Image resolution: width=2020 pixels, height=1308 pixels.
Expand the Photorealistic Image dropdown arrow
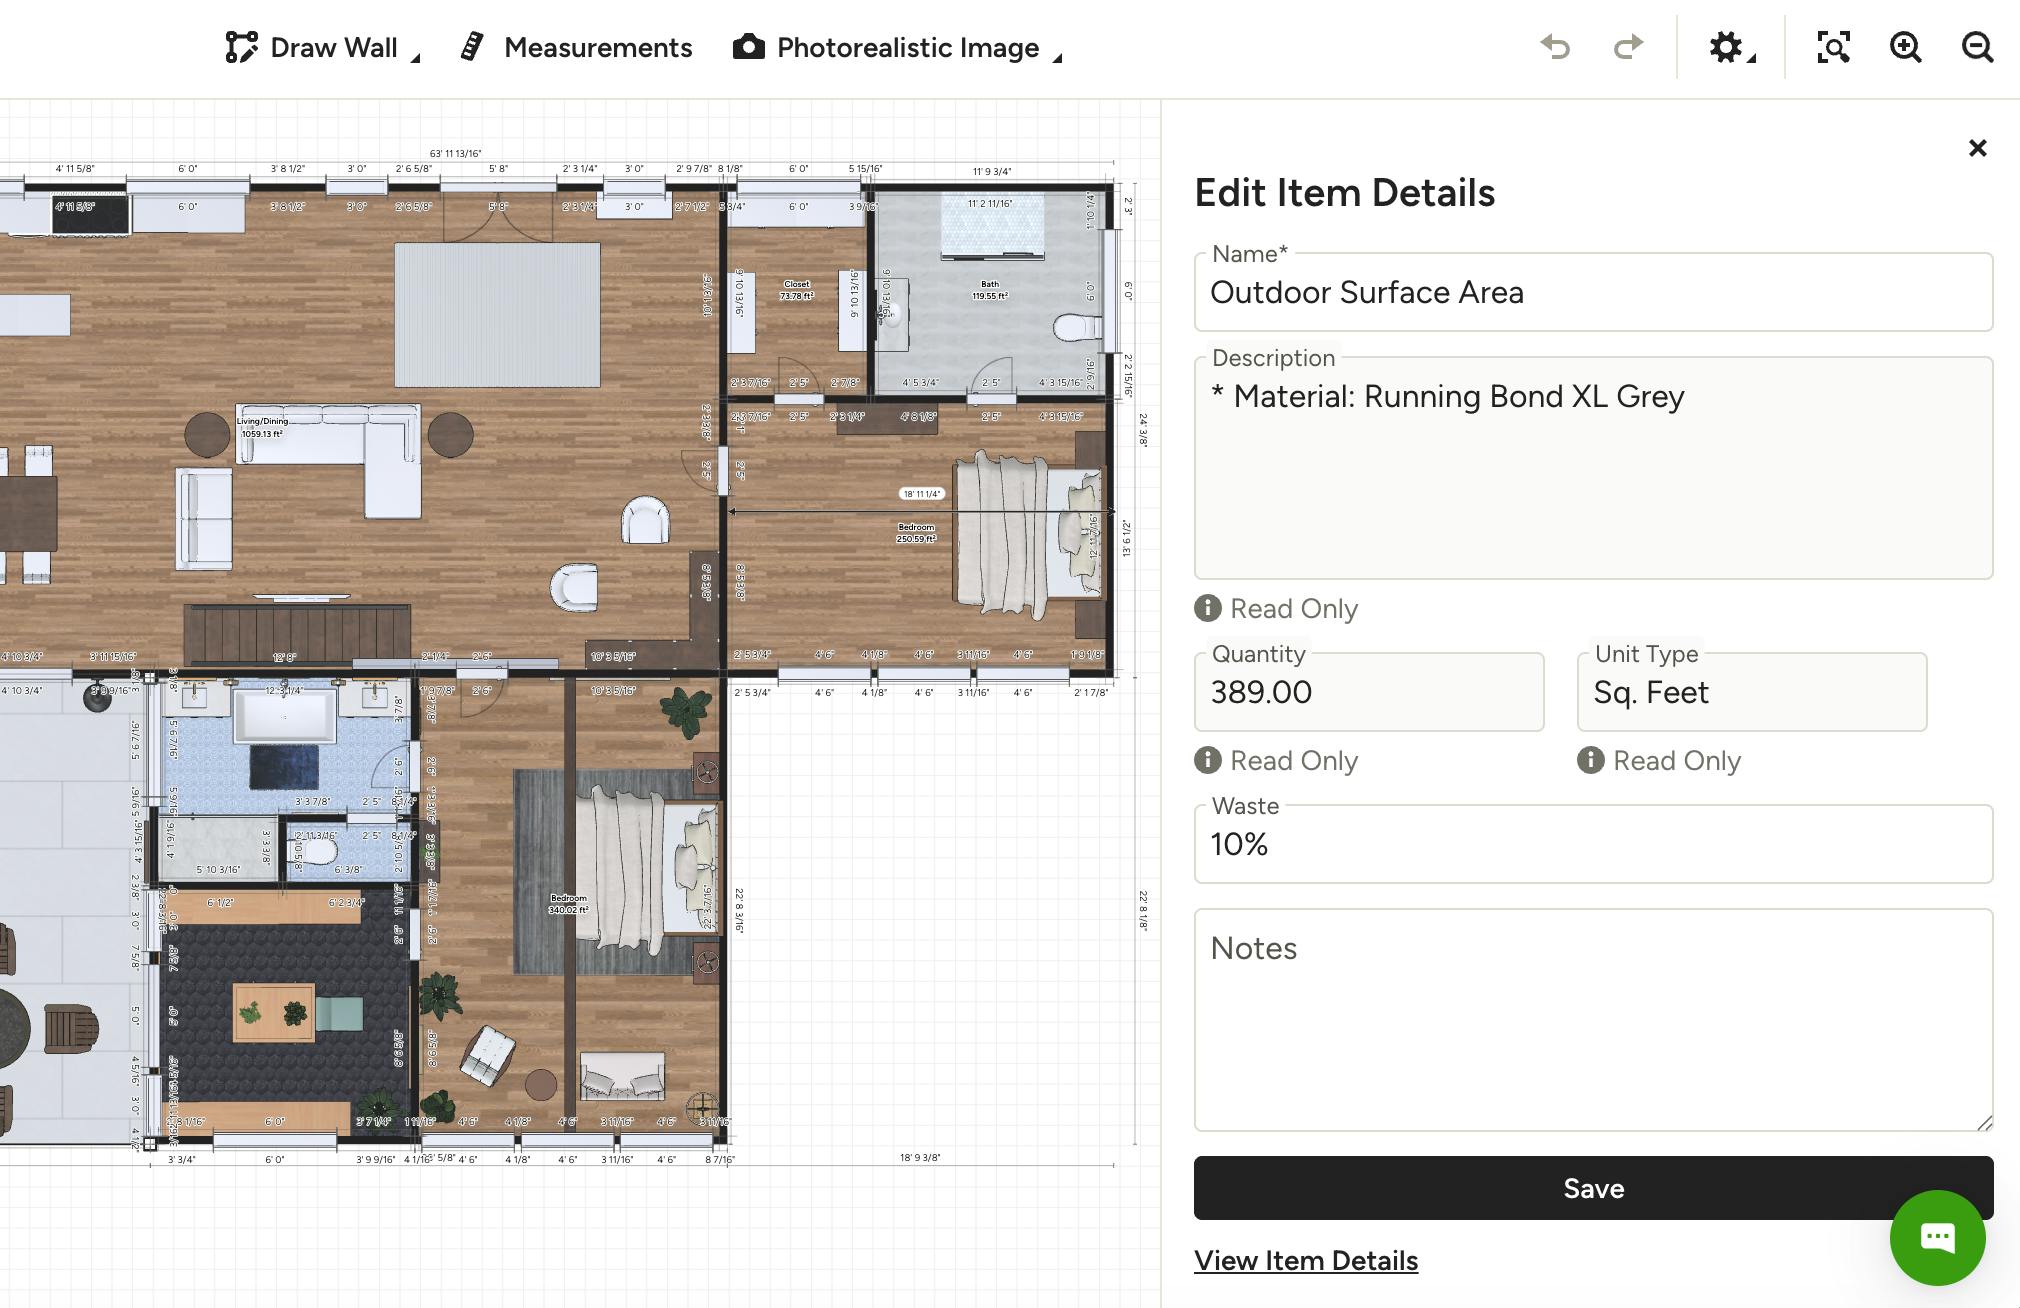[x=1057, y=58]
